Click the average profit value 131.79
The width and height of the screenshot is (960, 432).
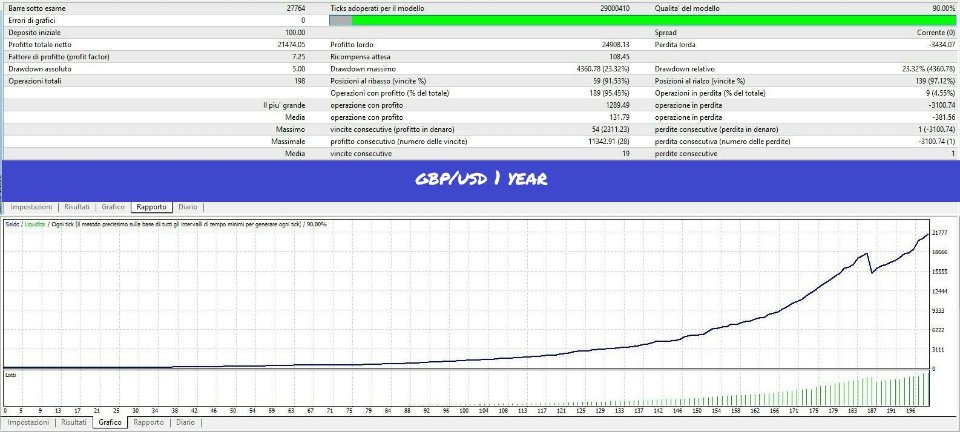[620, 117]
